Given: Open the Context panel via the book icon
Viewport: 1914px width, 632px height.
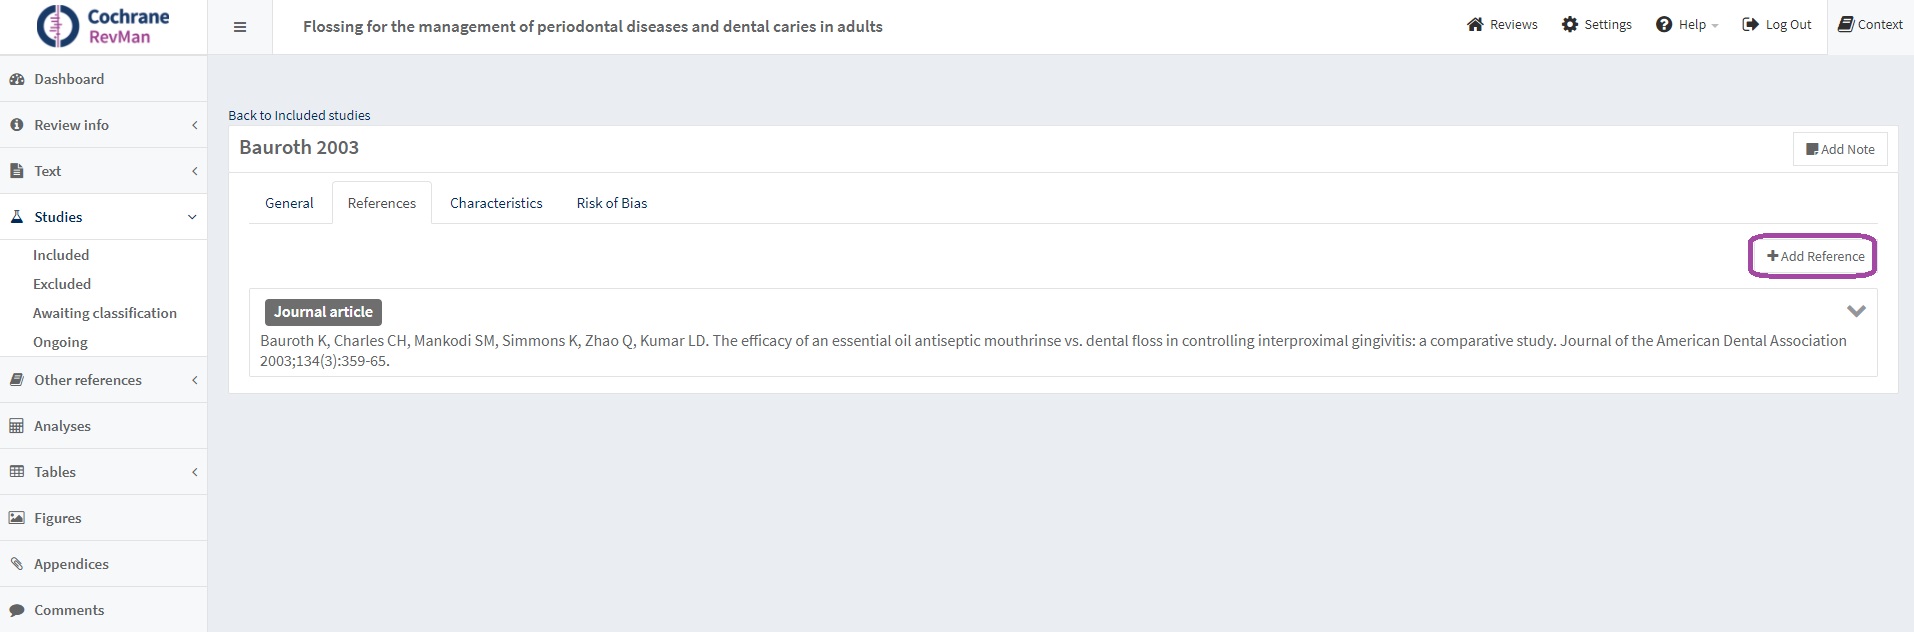Looking at the screenshot, I should 1846,25.
